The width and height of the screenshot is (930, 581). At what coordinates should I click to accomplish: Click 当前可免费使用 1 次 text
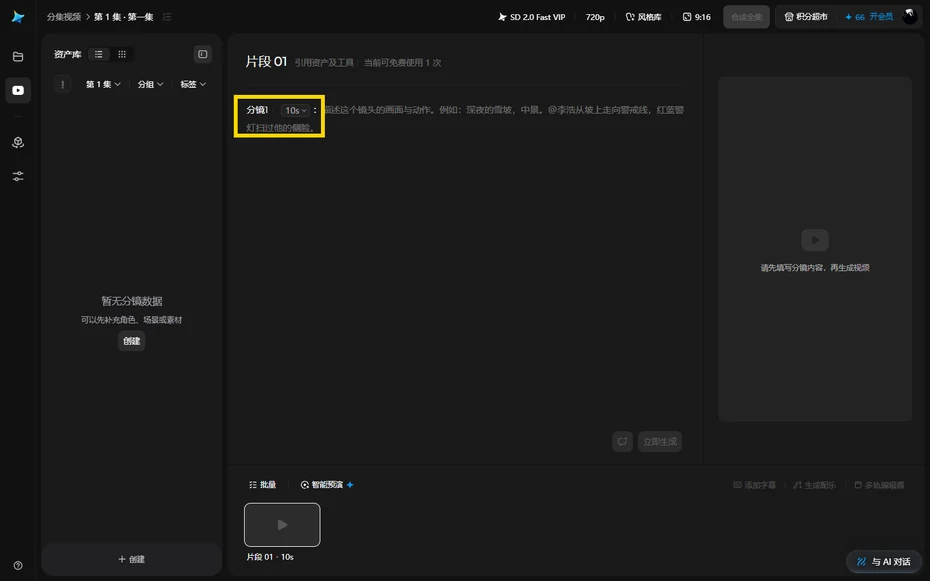[x=403, y=63]
